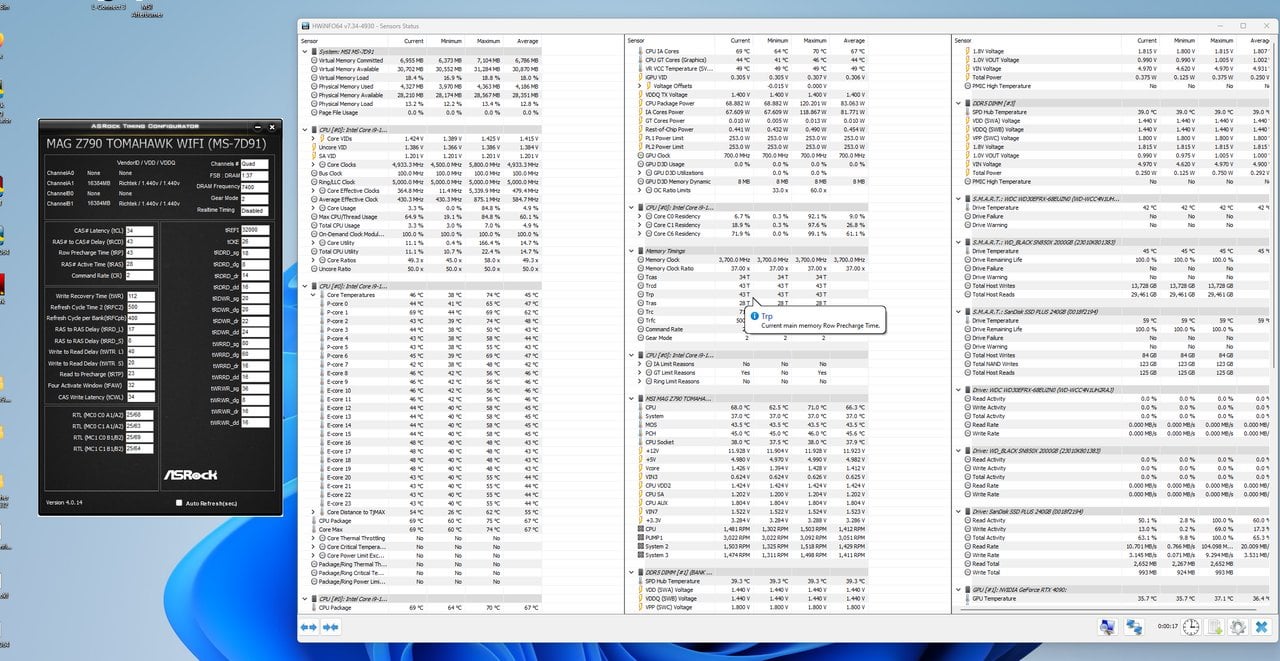This screenshot has height=661, width=1280.
Task: Expand the Core Clocks row
Action: click(313, 165)
